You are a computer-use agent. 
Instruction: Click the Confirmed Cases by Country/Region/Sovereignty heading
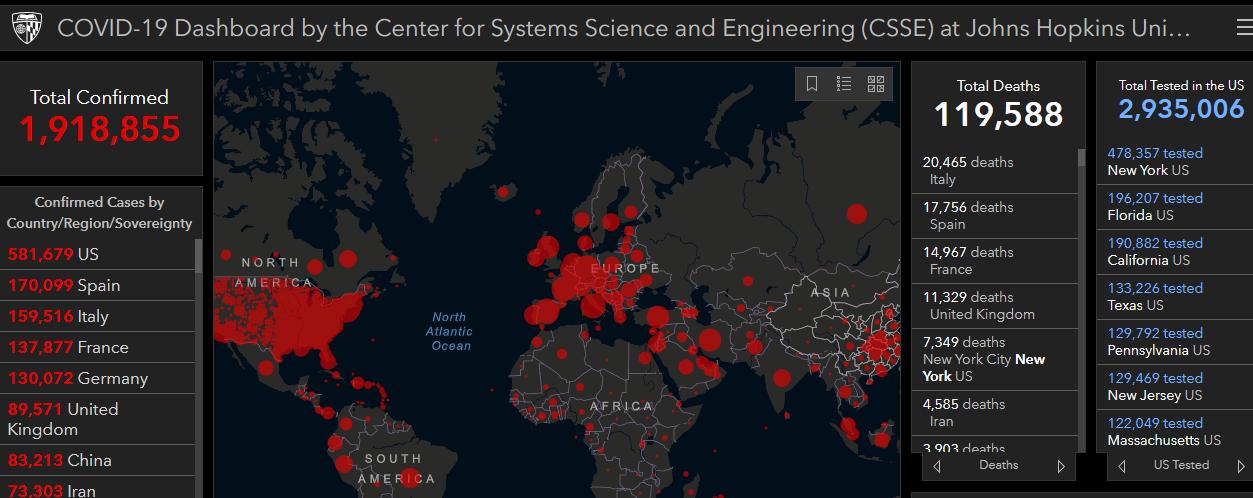[99, 213]
